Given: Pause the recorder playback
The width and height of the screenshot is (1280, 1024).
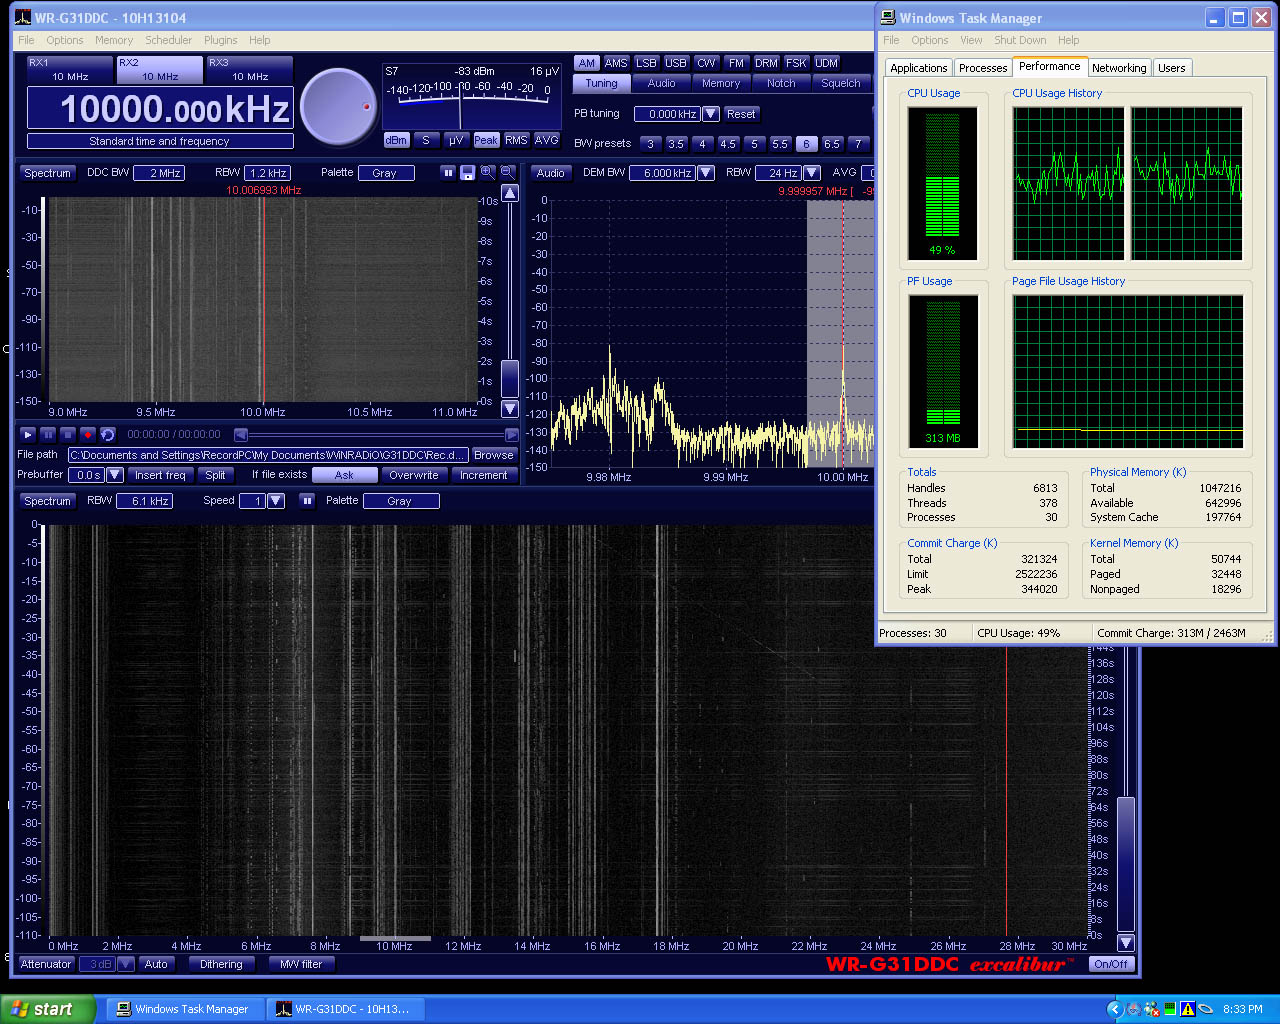Looking at the screenshot, I should [48, 434].
